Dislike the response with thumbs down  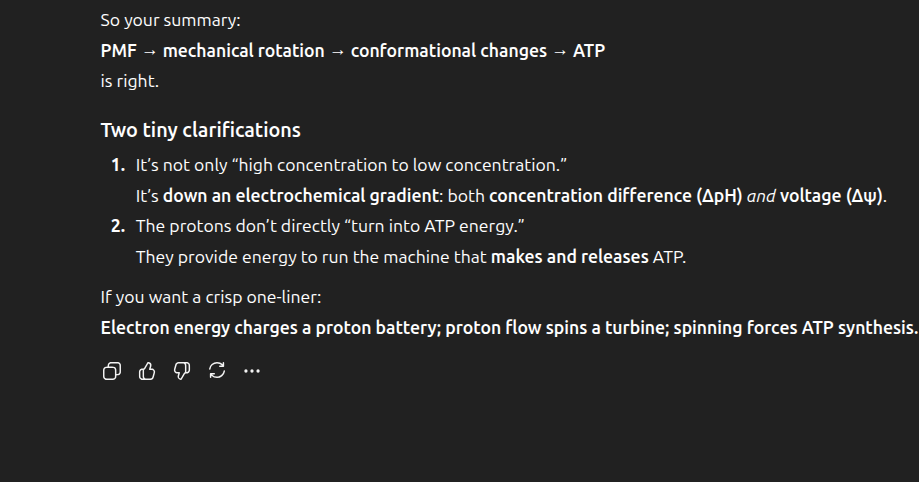pyautogui.click(x=182, y=371)
